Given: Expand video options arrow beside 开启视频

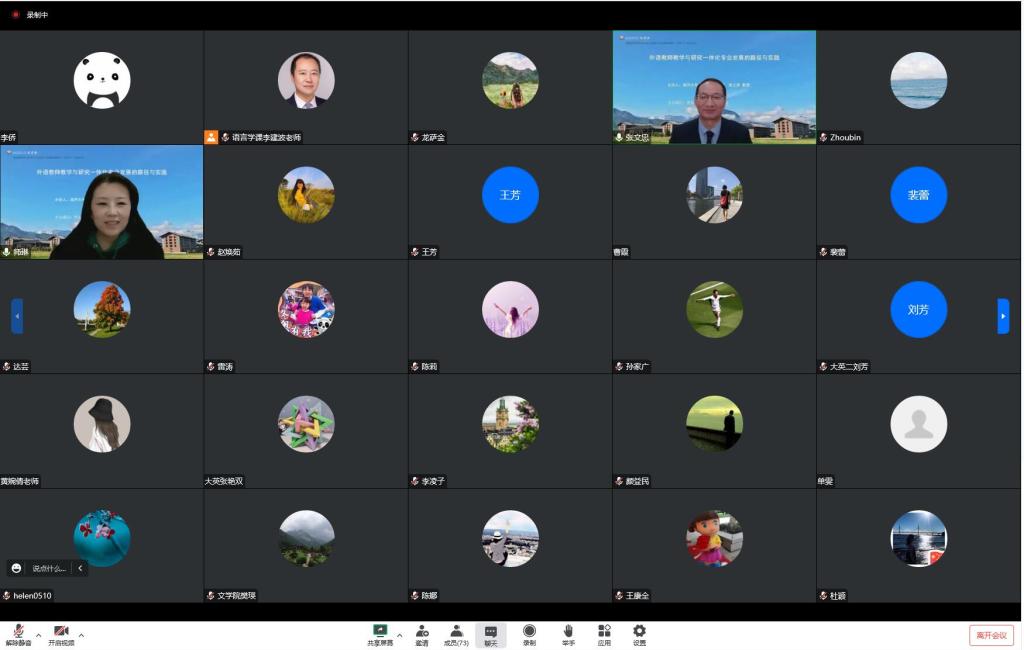Looking at the screenshot, I should click(82, 634).
